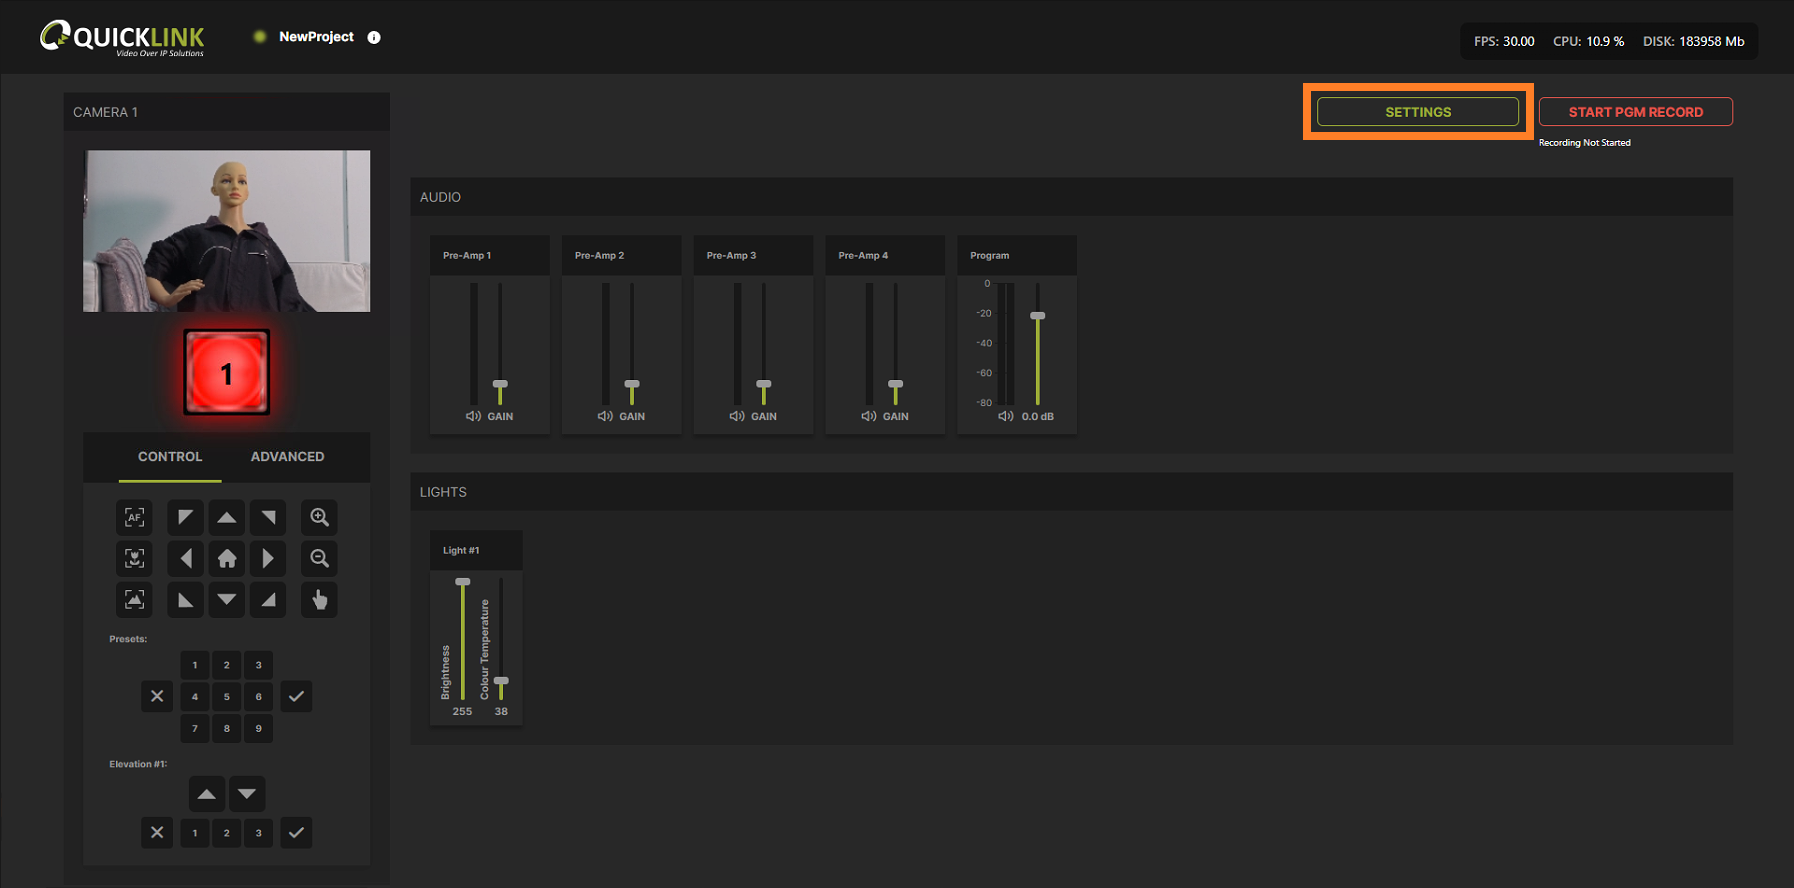The height and width of the screenshot is (888, 1794).
Task: Mute Pre-Amp 3 via its speaker icon
Action: [x=738, y=416]
